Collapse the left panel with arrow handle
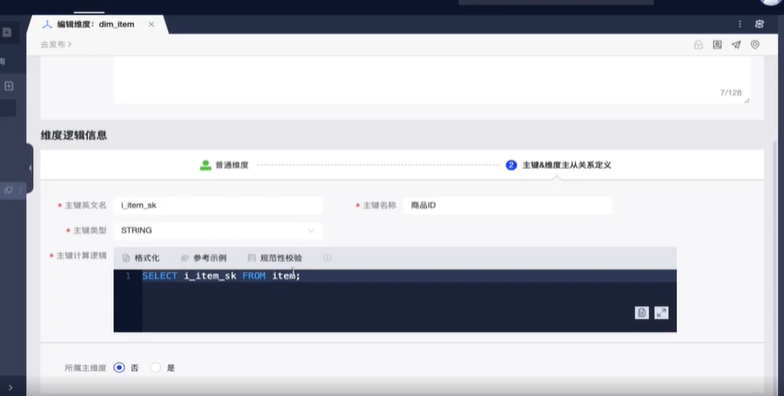This screenshot has width=784, height=396. [30, 168]
